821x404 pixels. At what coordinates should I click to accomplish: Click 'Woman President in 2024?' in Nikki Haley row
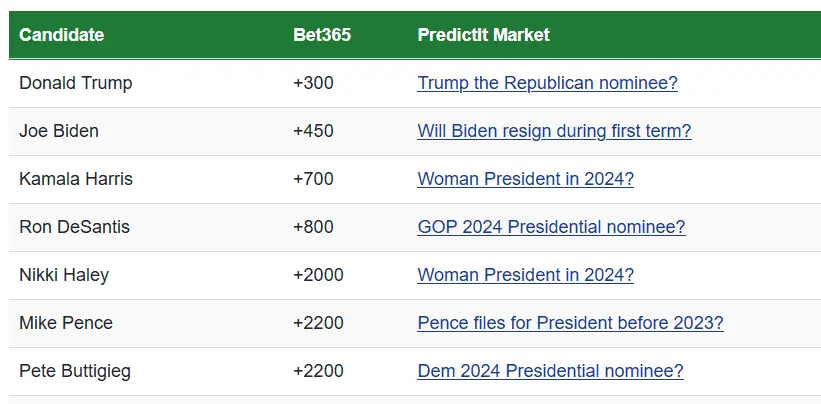[x=525, y=275]
